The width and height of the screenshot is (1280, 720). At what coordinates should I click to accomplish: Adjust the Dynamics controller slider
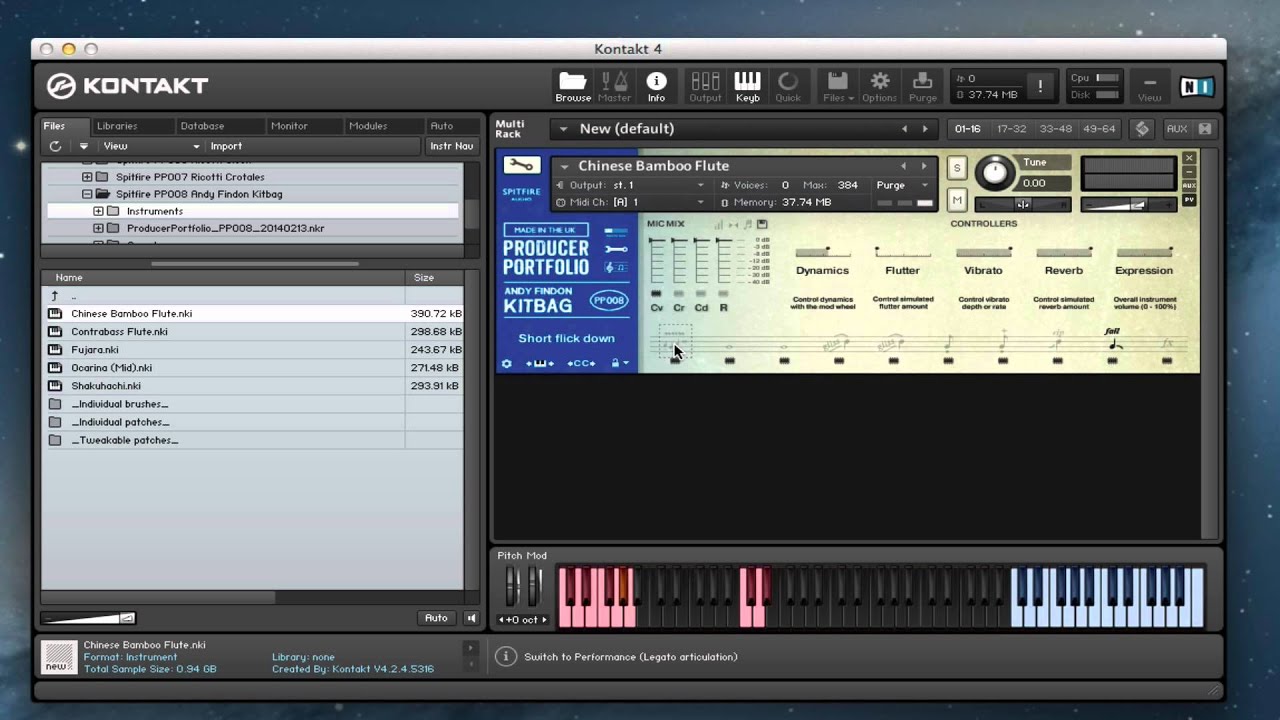(822, 251)
